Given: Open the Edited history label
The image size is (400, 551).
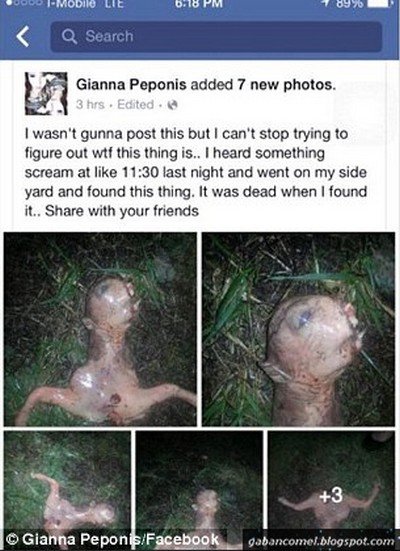Looking at the screenshot, I should (135, 105).
